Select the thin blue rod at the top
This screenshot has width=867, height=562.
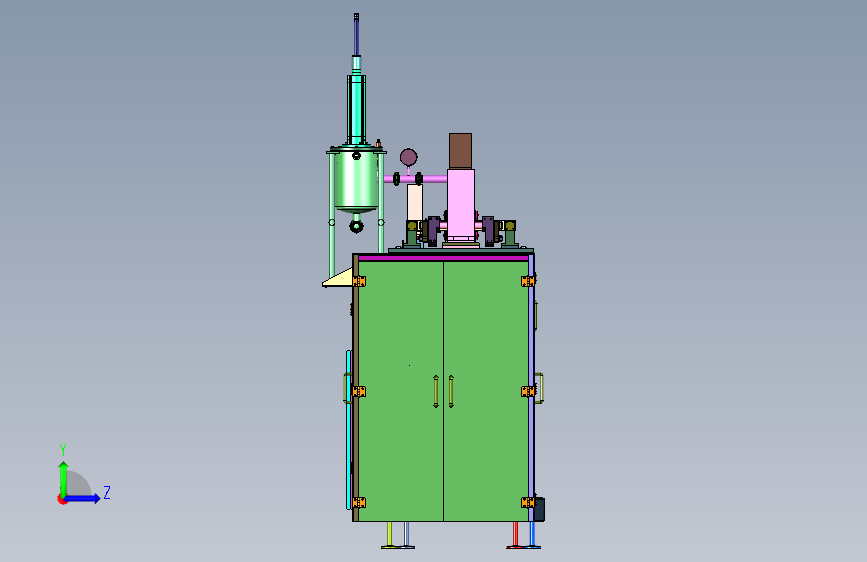point(357,35)
